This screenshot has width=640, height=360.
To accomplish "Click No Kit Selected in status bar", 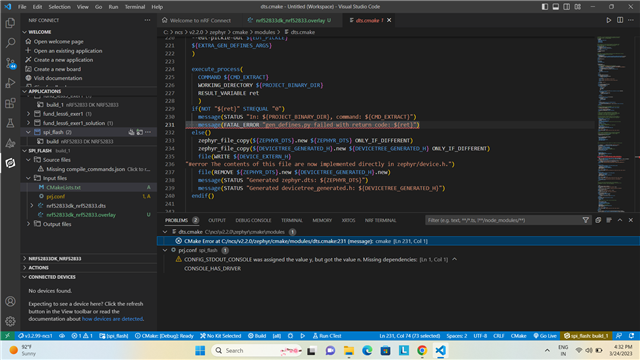I will [x=220, y=336].
